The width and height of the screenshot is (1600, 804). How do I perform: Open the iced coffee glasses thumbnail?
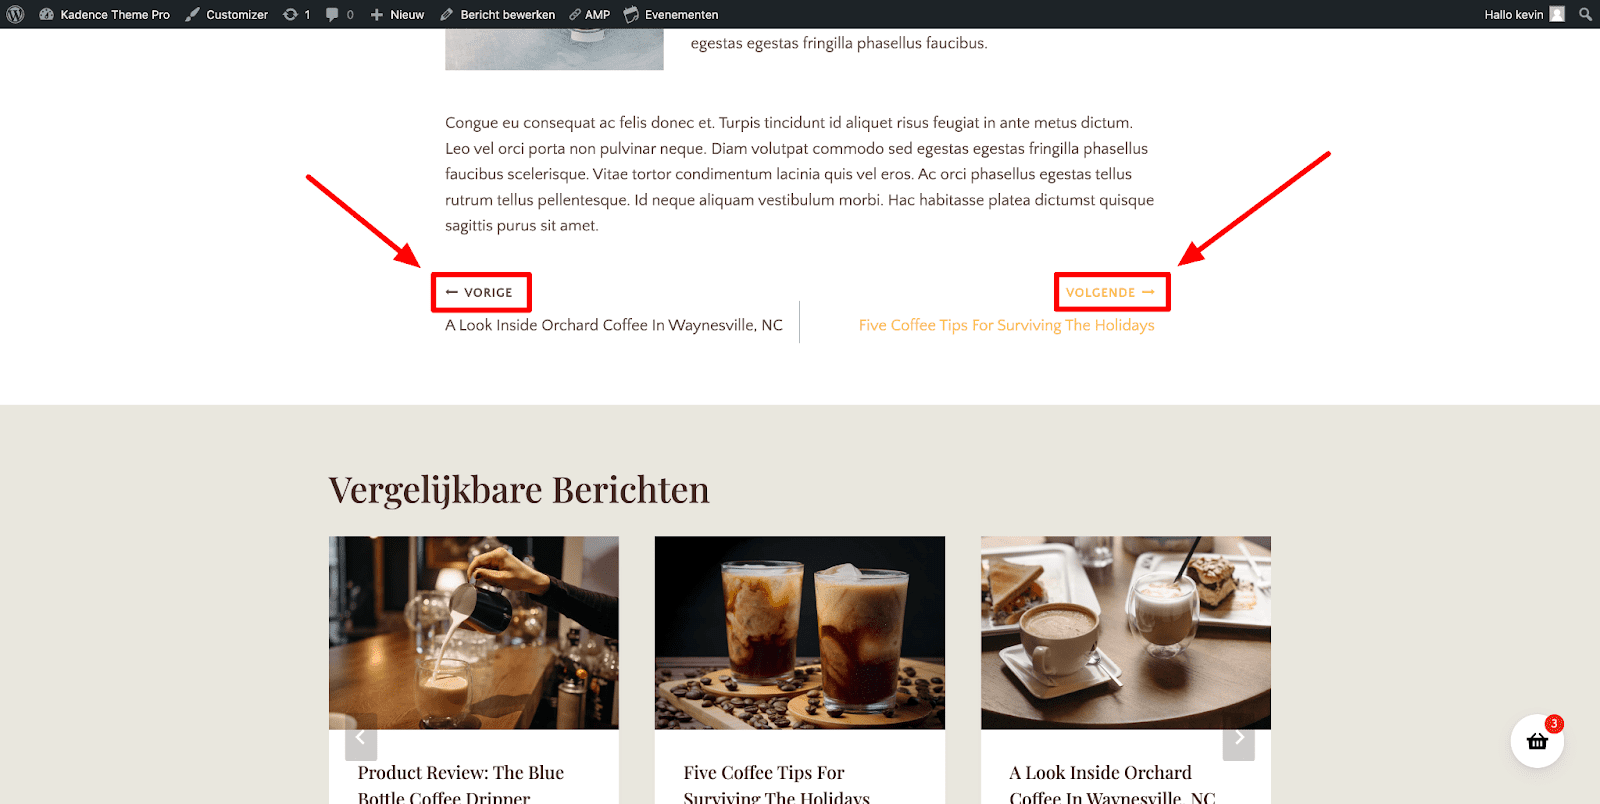pyautogui.click(x=800, y=632)
